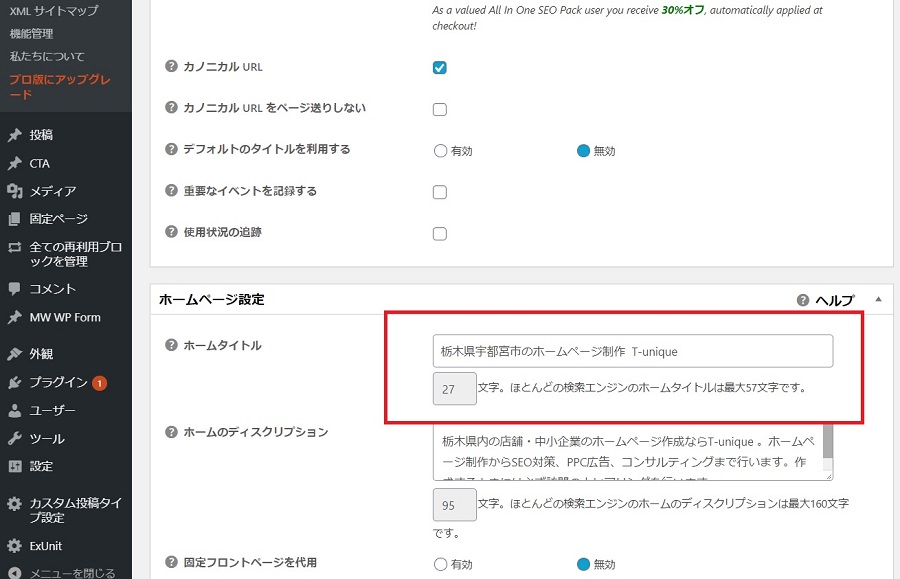The width and height of the screenshot is (900, 579).
Task: Enable 重要なイベントを記録する checkbox
Action: (x=439, y=192)
